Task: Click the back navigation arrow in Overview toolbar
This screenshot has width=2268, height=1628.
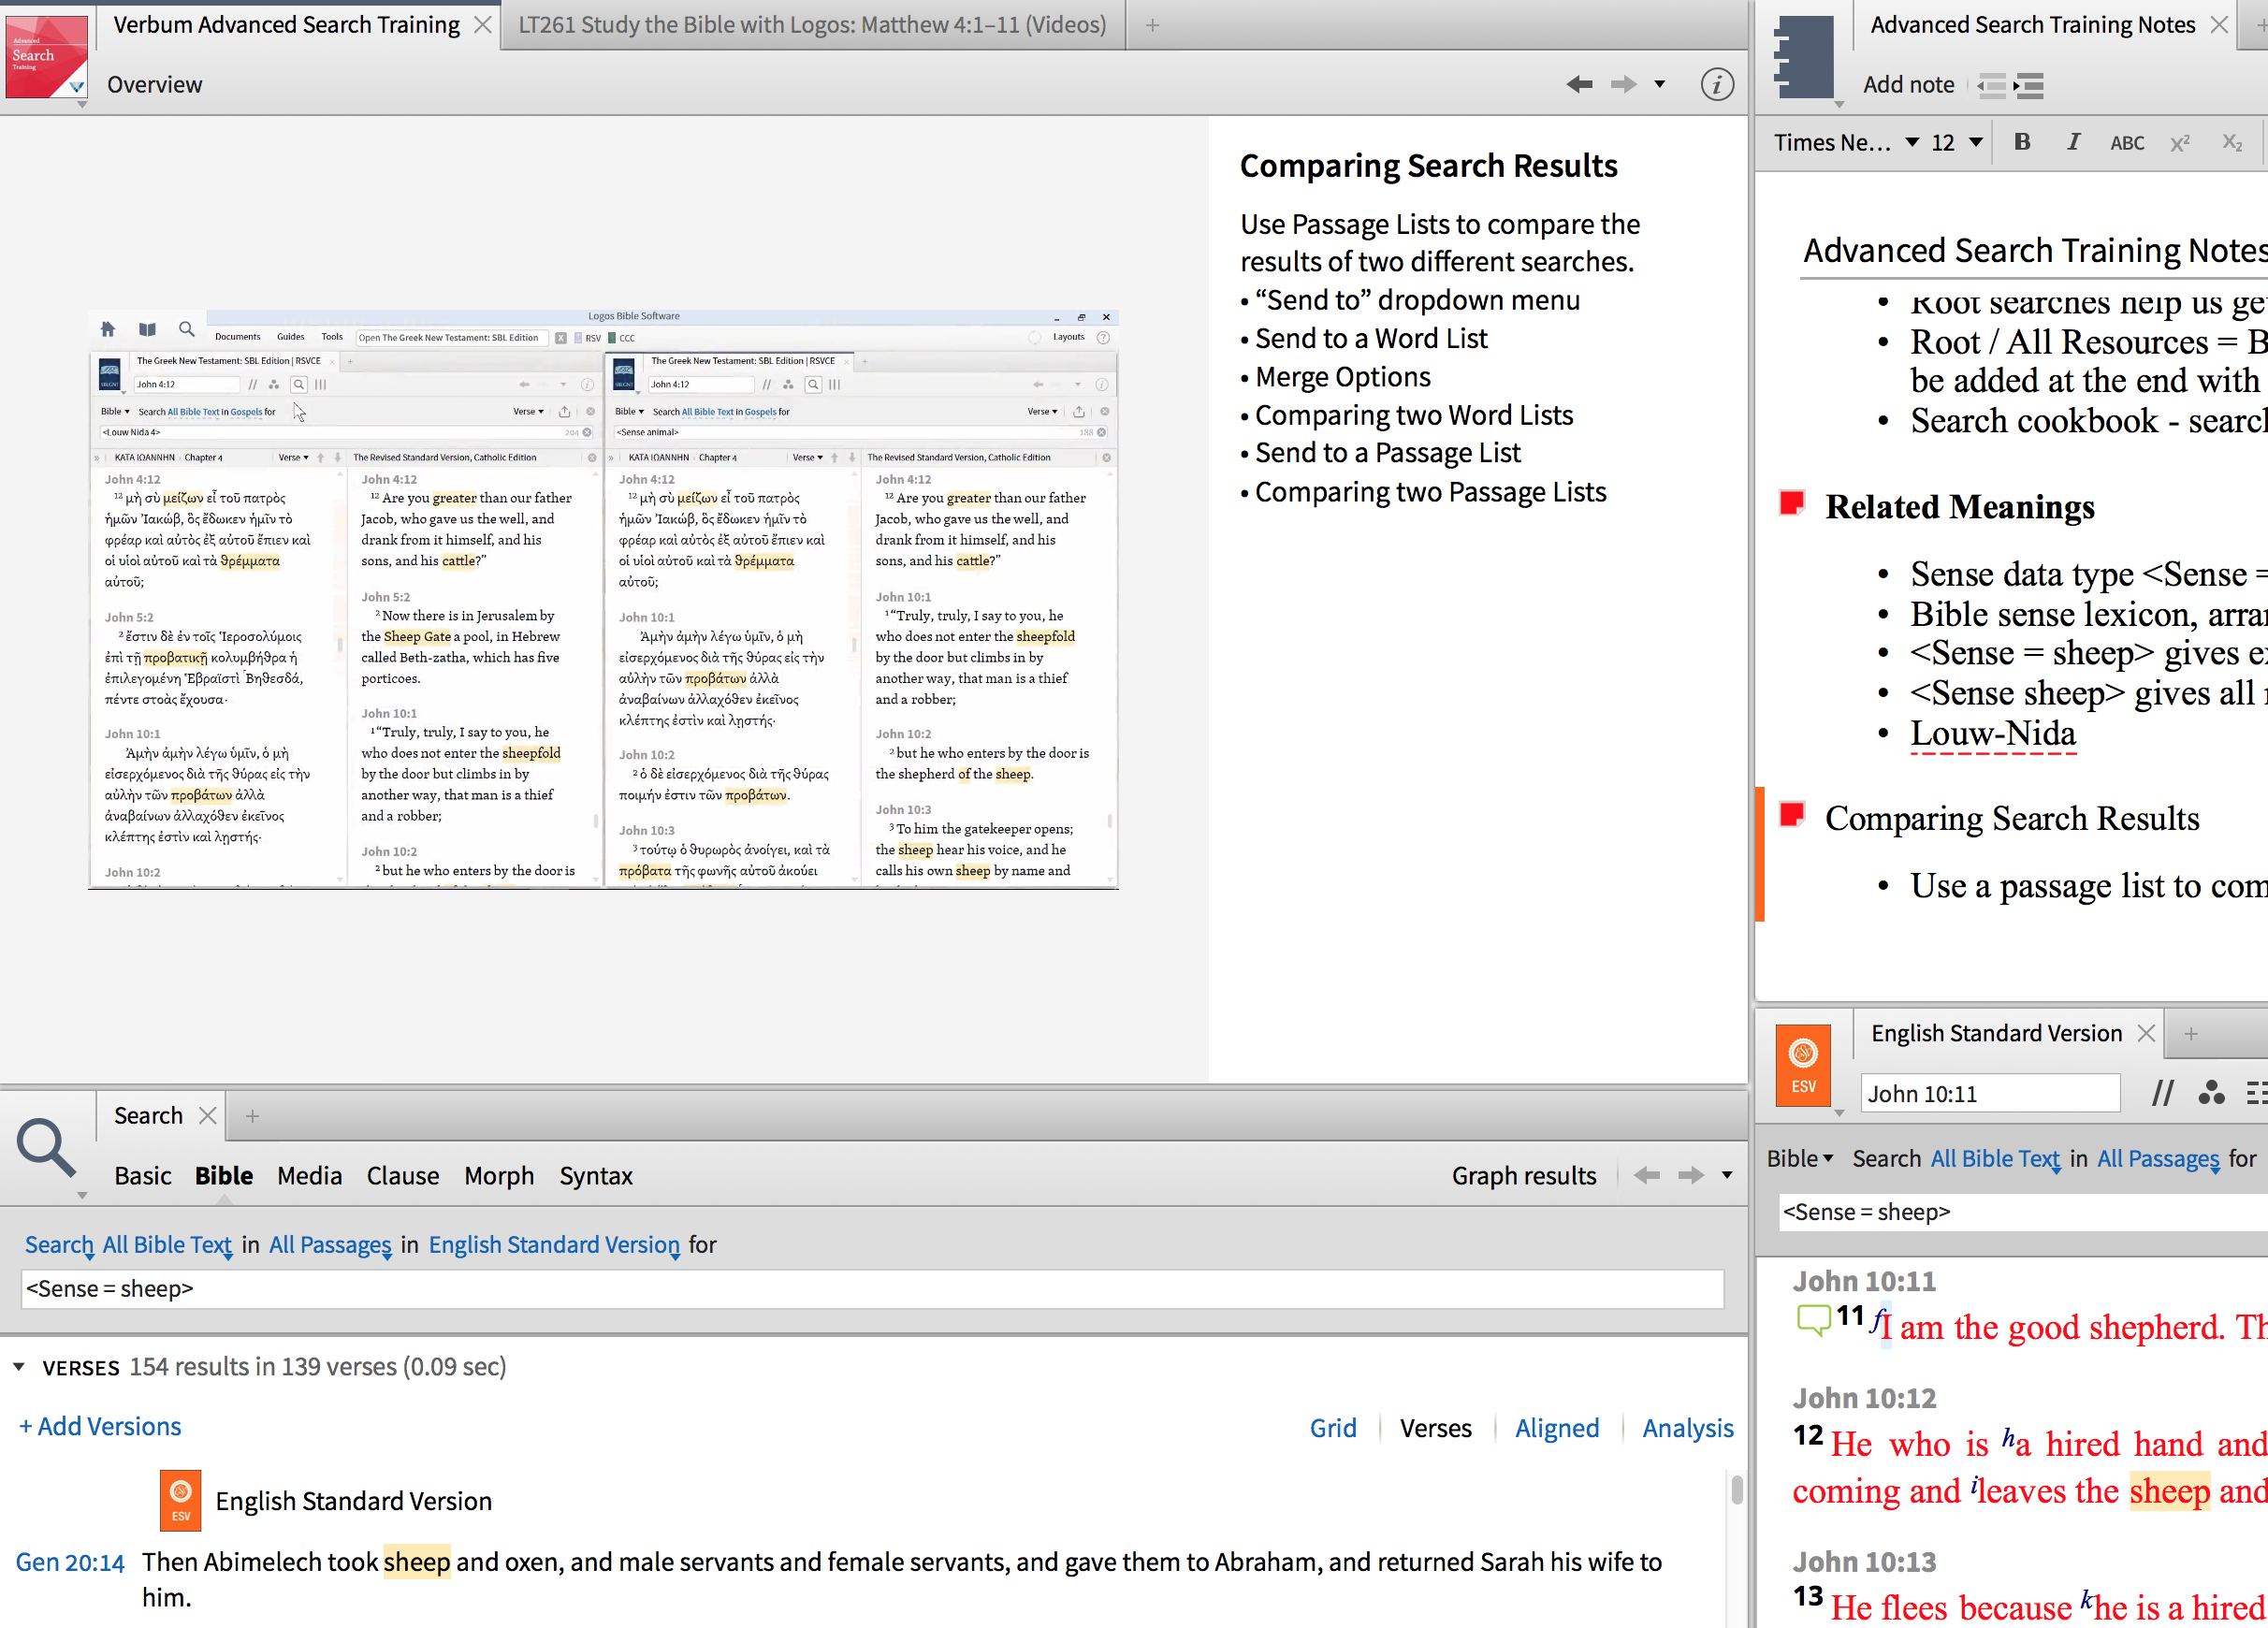Action: tap(1579, 84)
